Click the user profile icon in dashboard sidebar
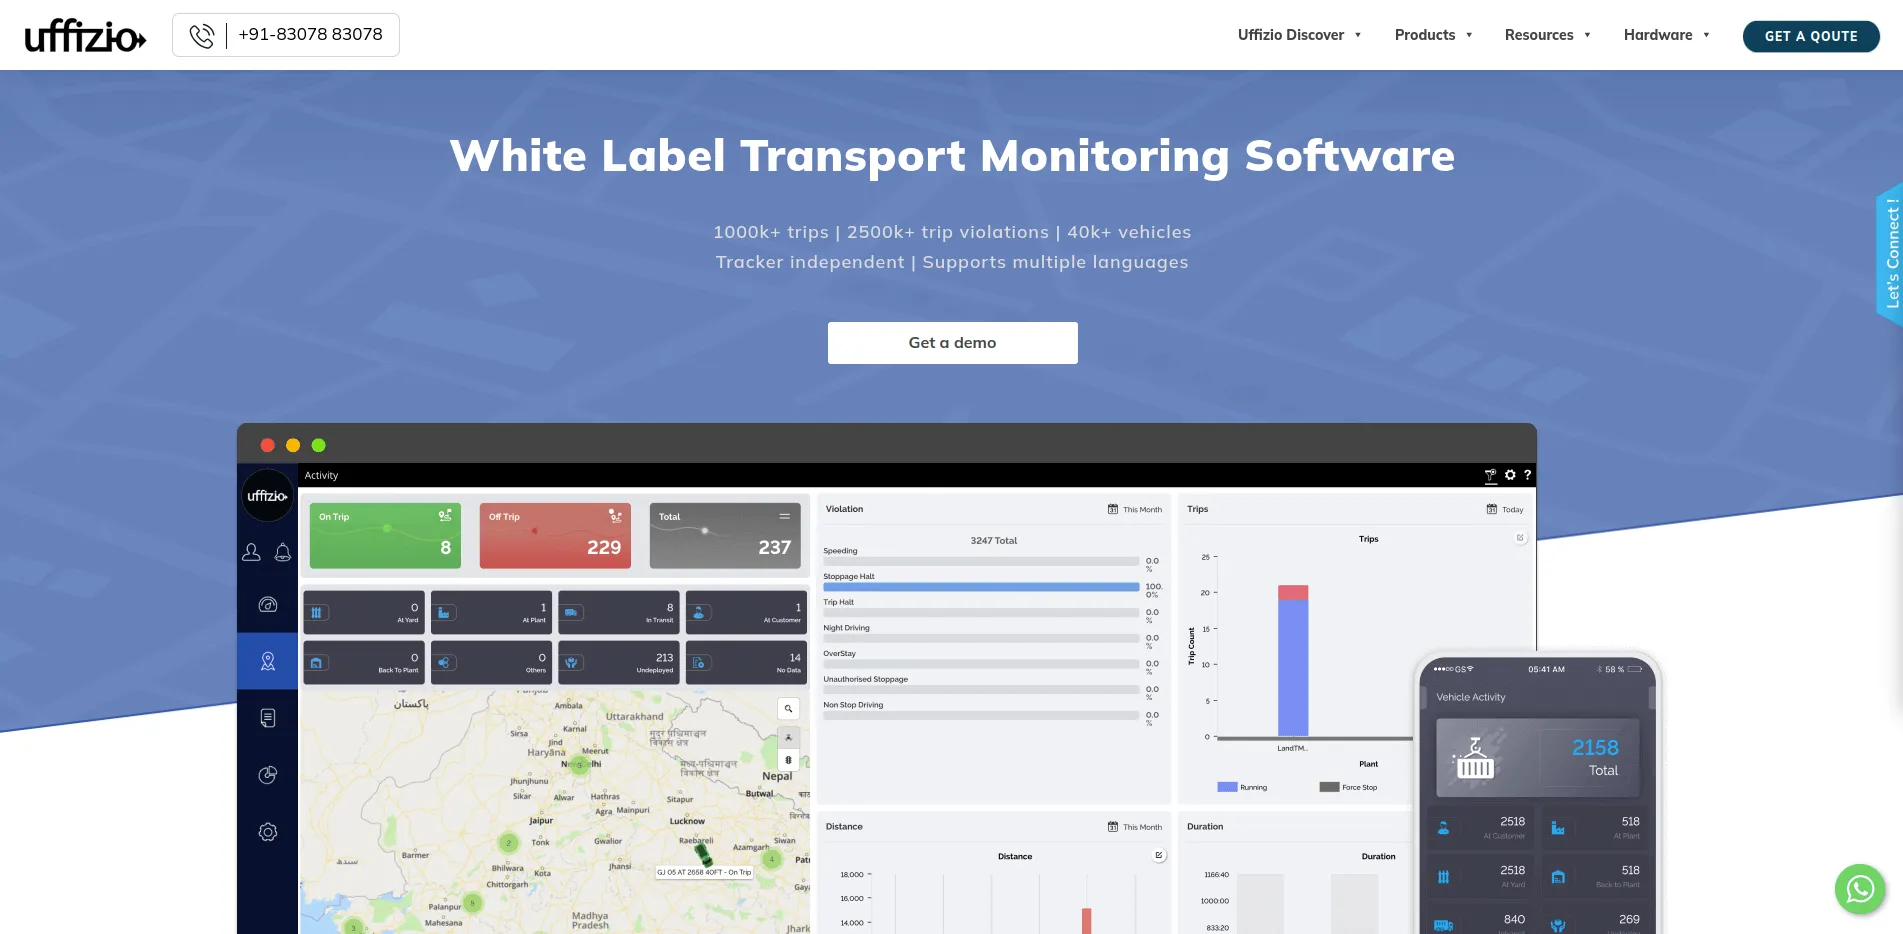Screen dimensions: 1903x934 (252, 552)
